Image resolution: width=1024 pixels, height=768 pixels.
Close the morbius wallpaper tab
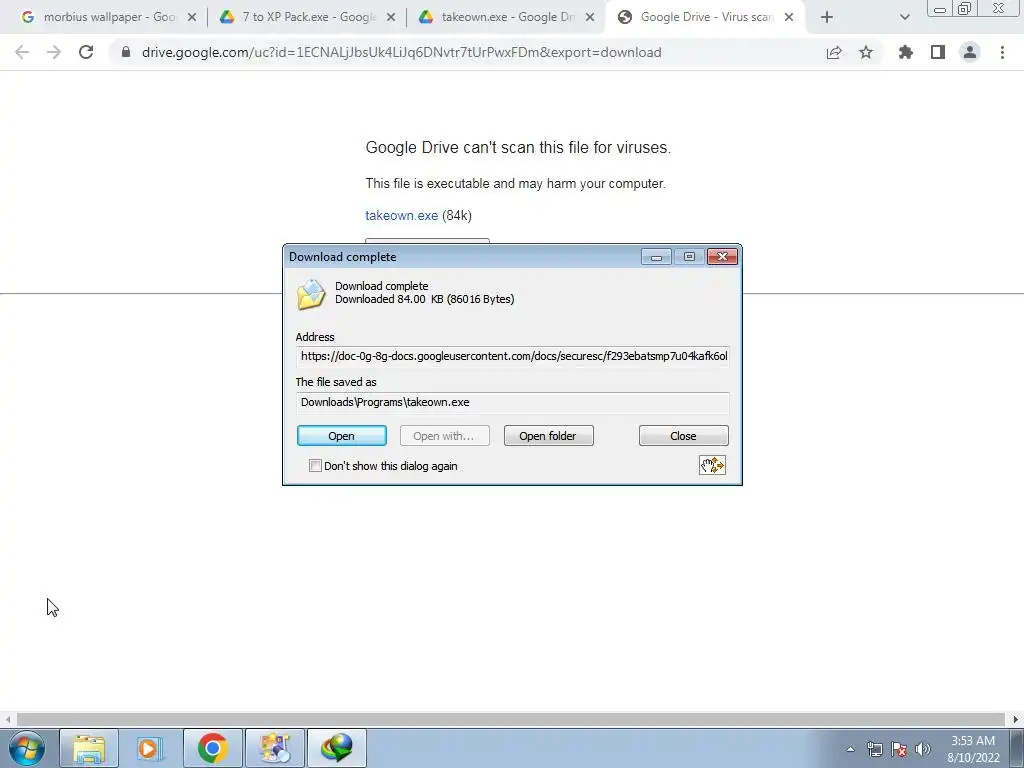(x=192, y=18)
